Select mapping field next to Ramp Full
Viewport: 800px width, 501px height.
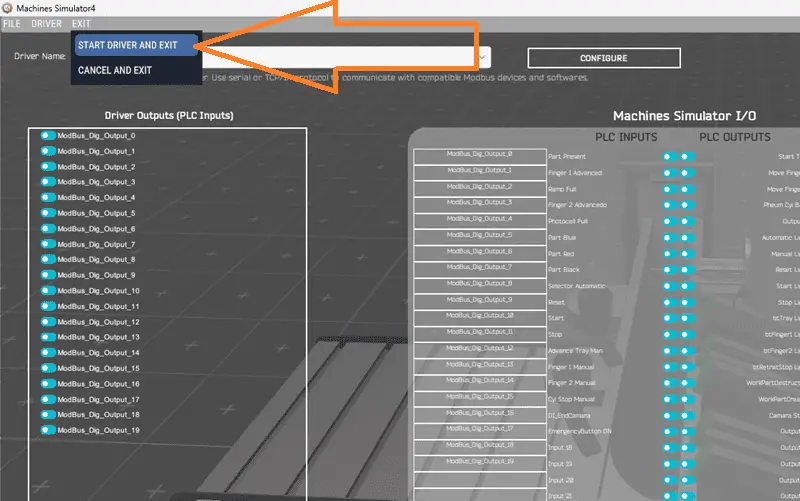(x=480, y=189)
